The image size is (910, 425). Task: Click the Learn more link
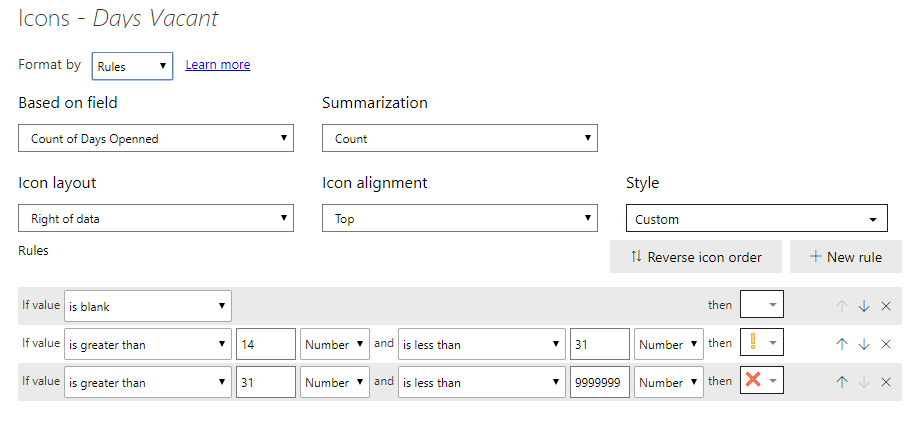(218, 64)
